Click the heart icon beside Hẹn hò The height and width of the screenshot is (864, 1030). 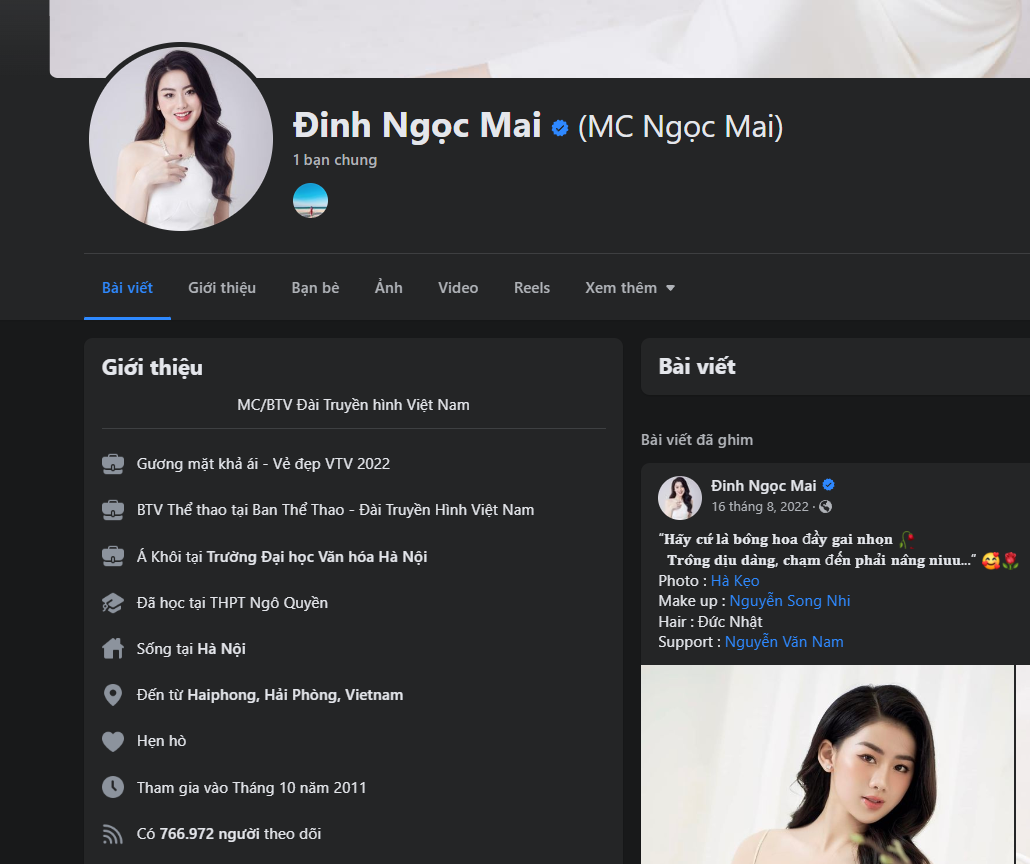click(x=113, y=741)
